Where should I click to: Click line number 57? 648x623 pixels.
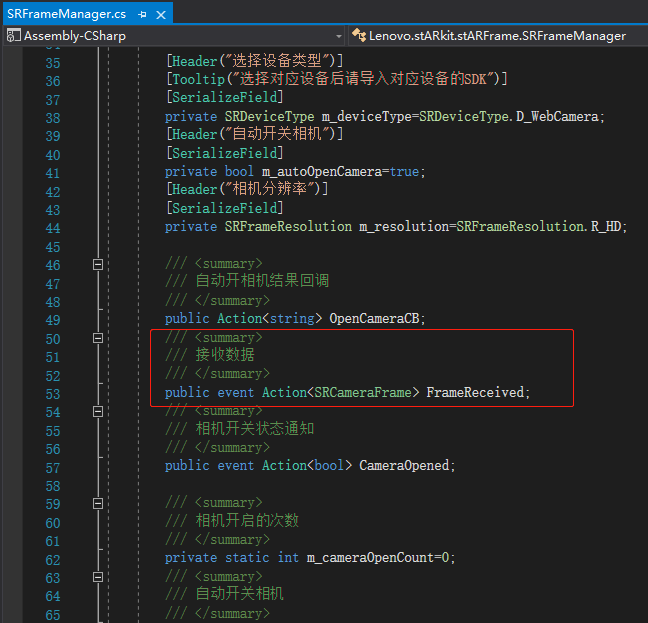(53, 468)
